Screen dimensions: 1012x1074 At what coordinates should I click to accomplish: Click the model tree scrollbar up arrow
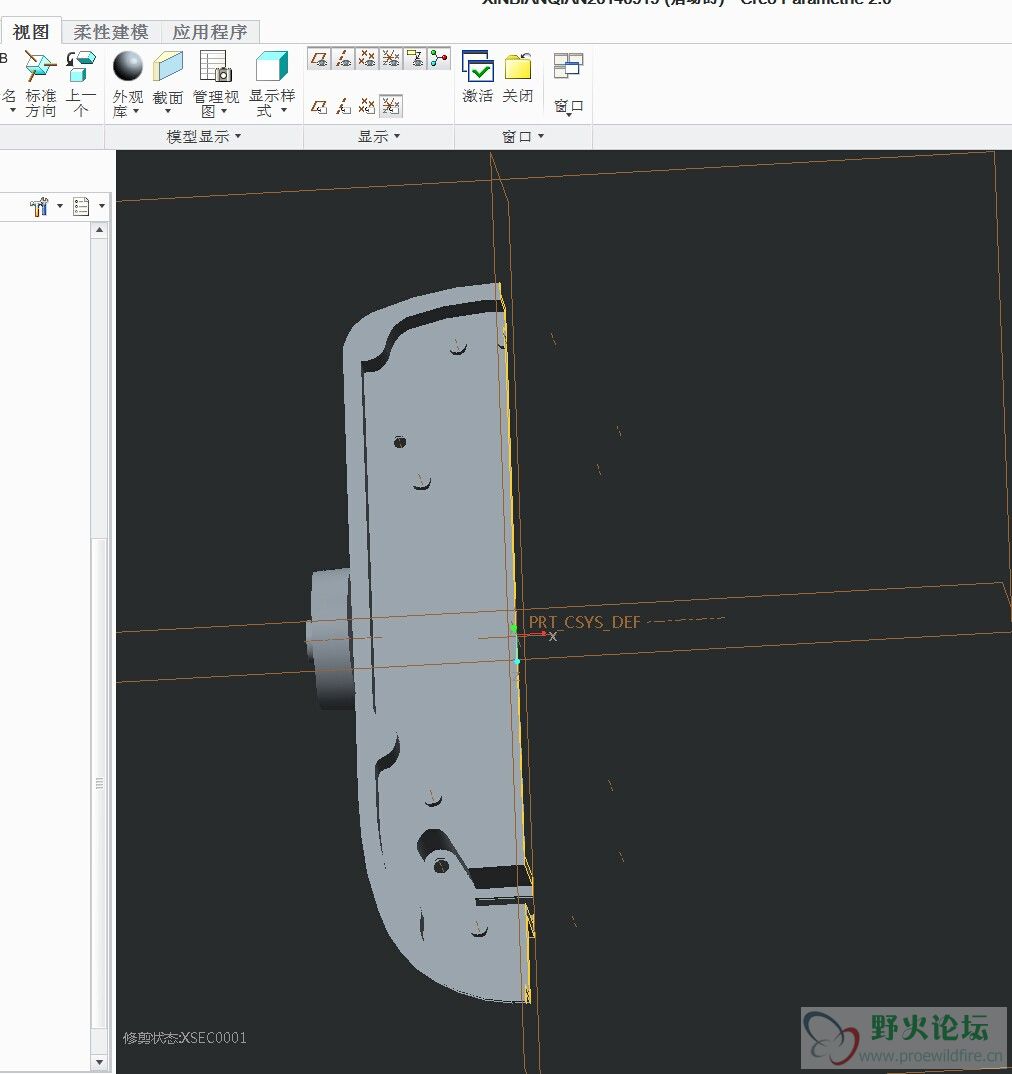99,230
